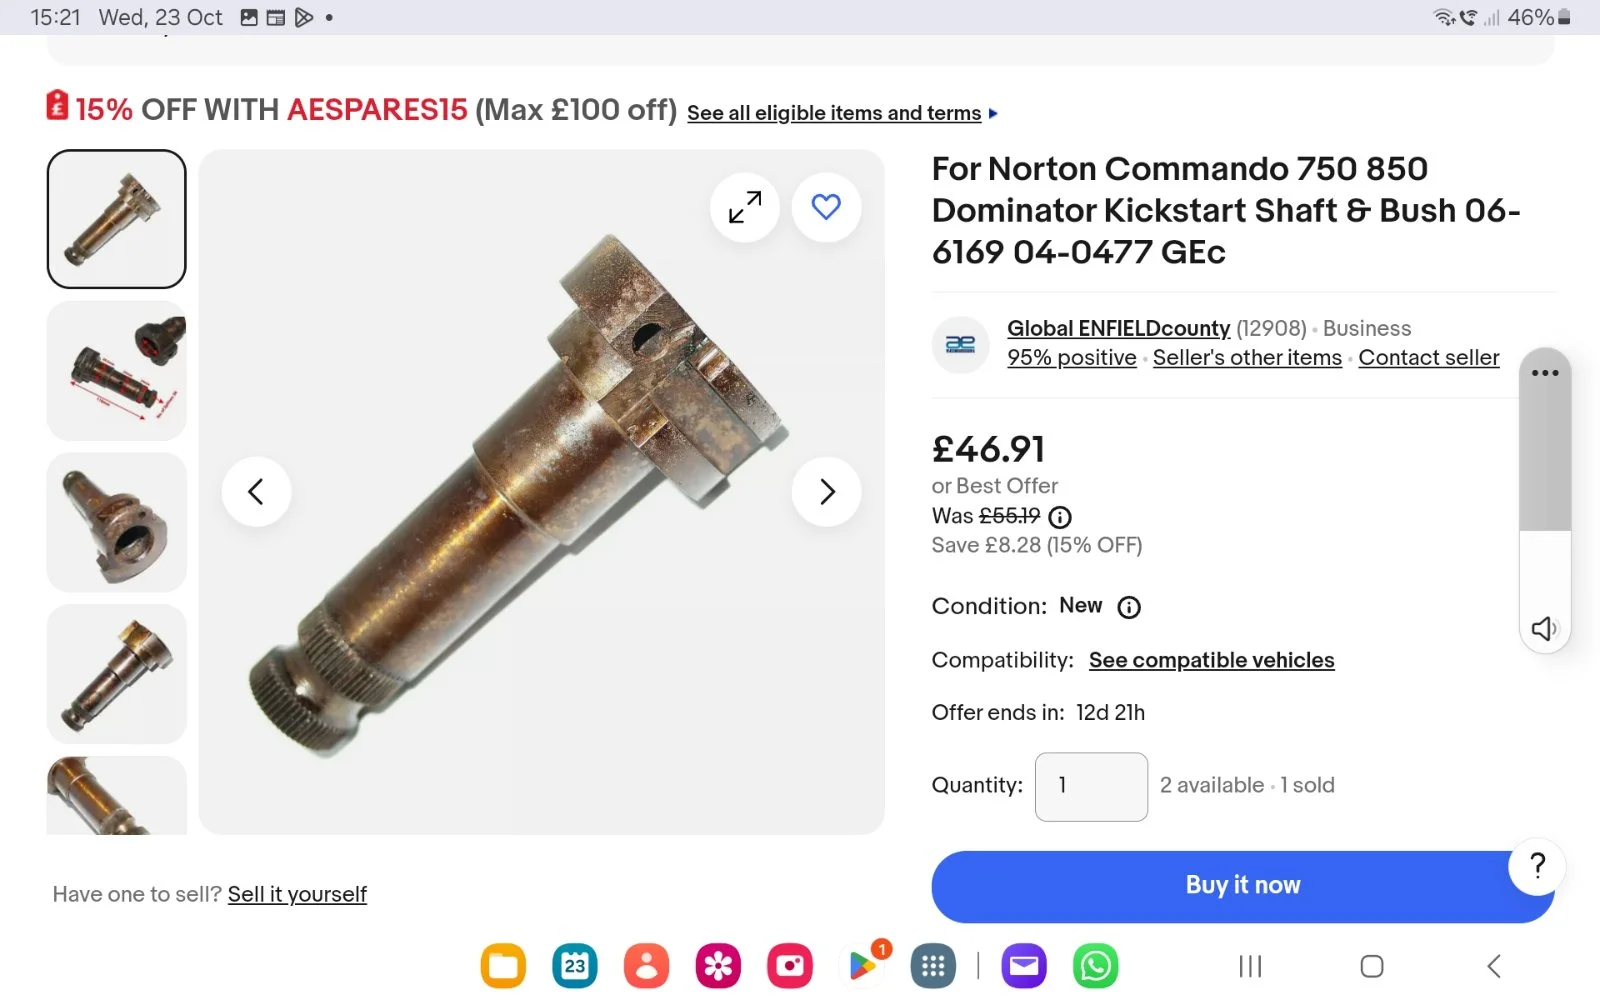
Task: Add item to watchlist via heart icon
Action: pyautogui.click(x=826, y=208)
